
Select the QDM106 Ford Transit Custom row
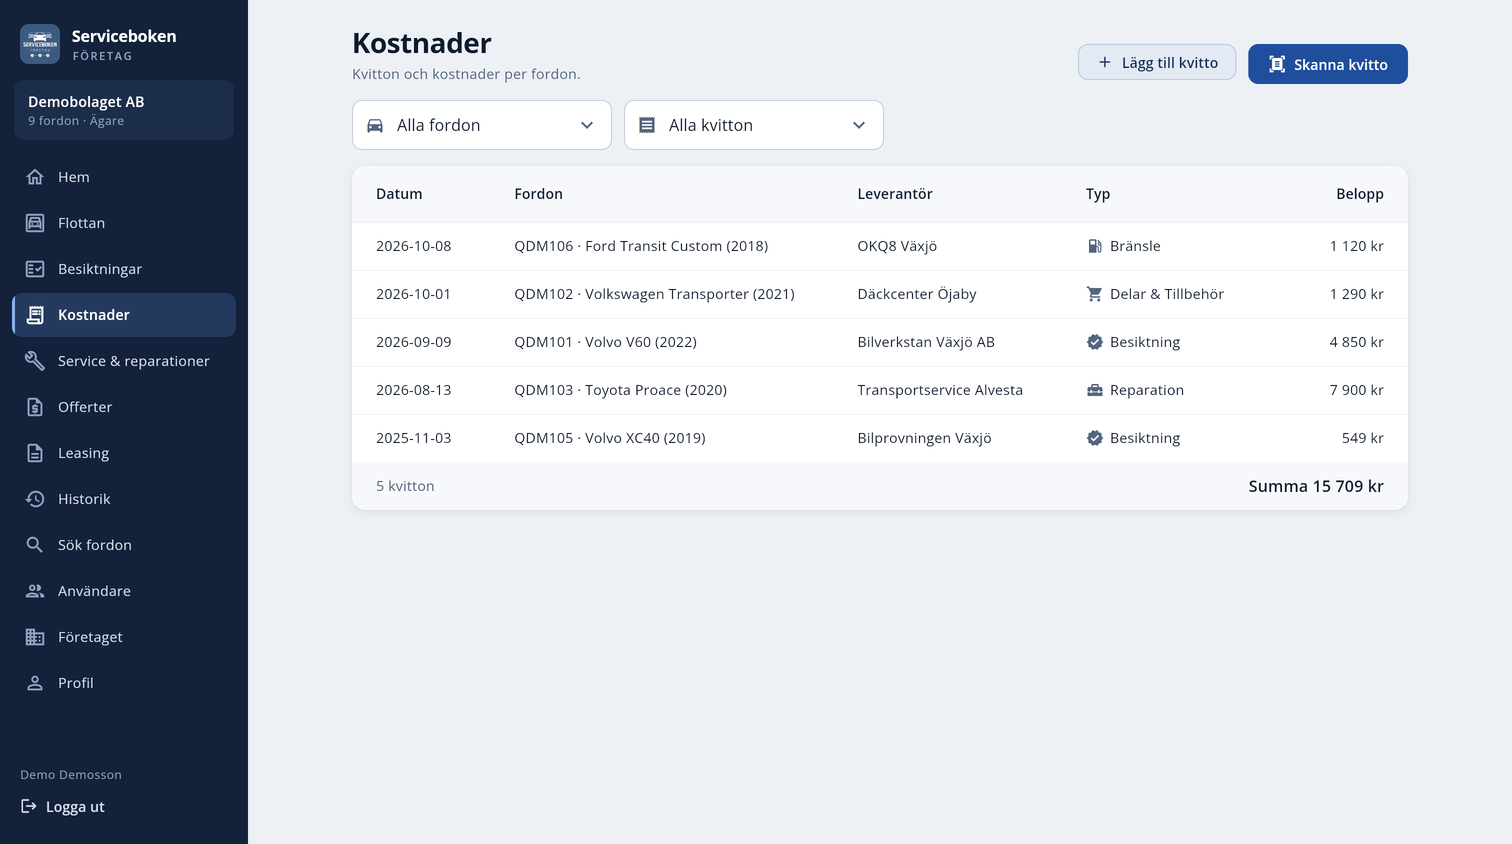click(880, 246)
